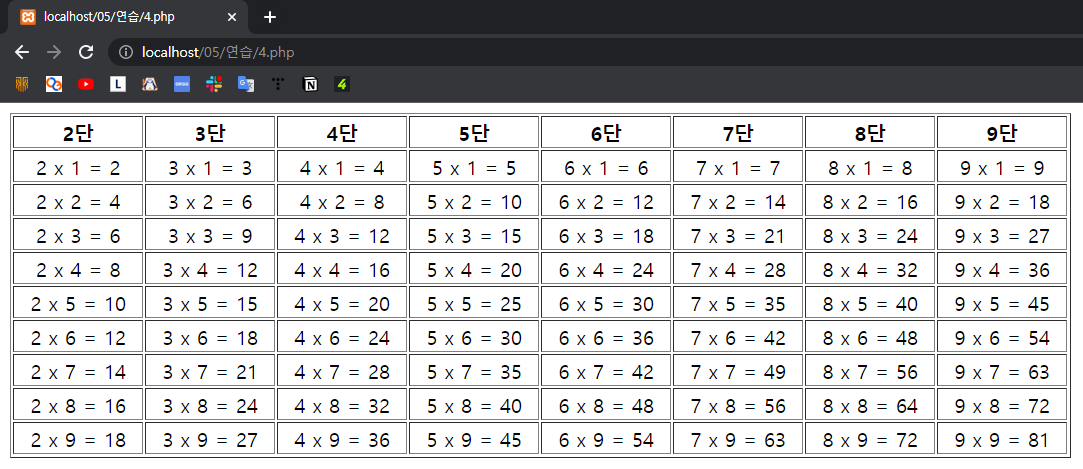Image resolution: width=1083 pixels, height=469 pixels.
Task: Click the cell 9 x 8 = 72
Action: click(1002, 405)
